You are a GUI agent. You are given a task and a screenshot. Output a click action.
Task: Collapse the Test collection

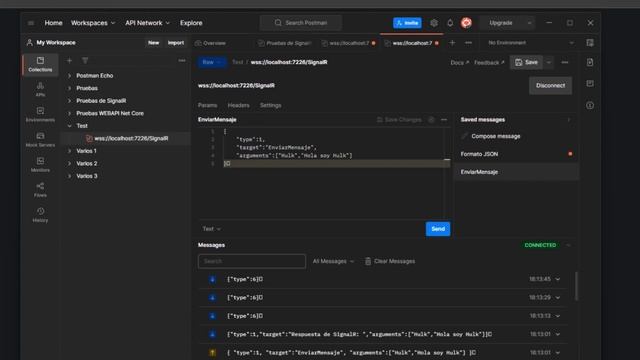[x=69, y=126]
